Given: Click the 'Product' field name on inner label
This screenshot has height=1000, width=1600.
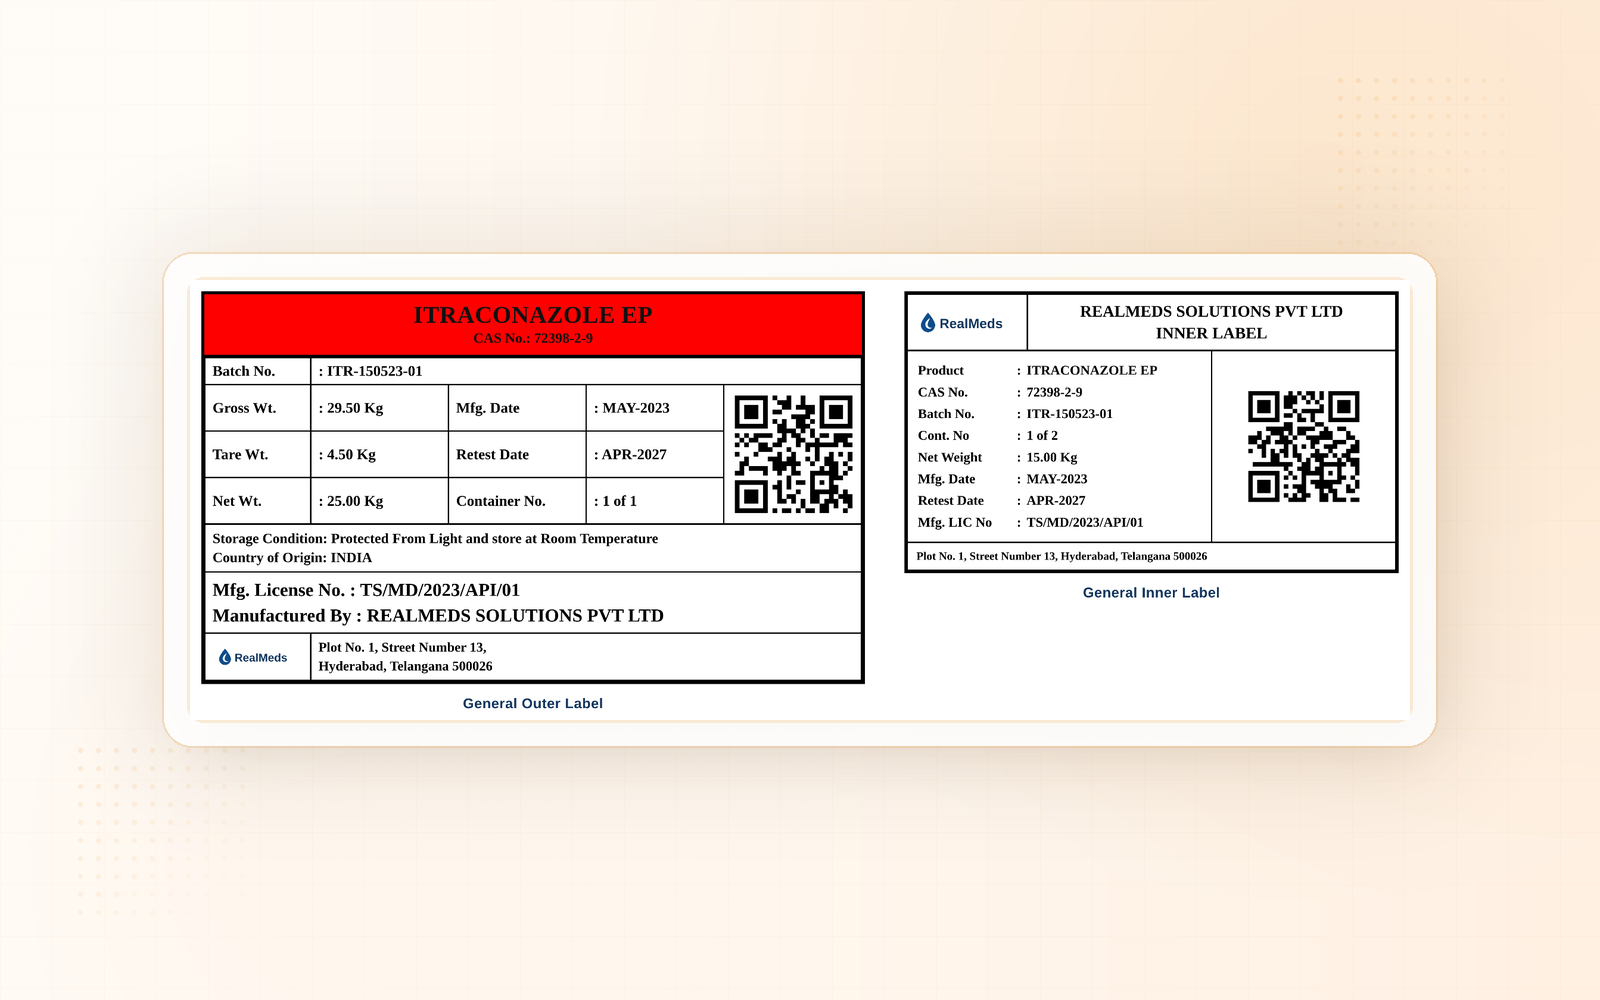Looking at the screenshot, I should coord(941,370).
